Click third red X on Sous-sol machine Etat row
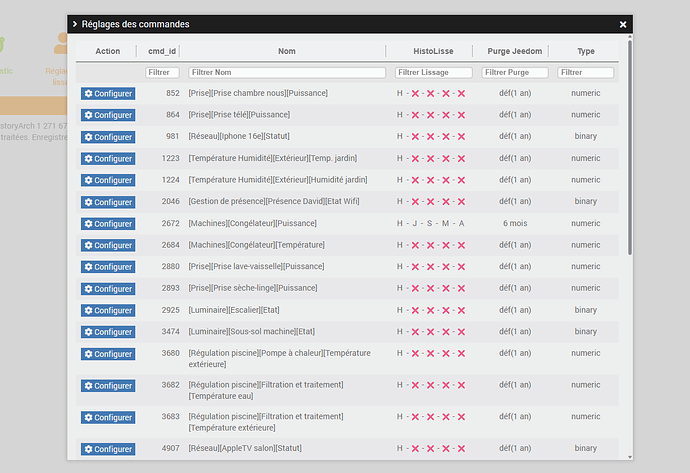 click(446, 332)
